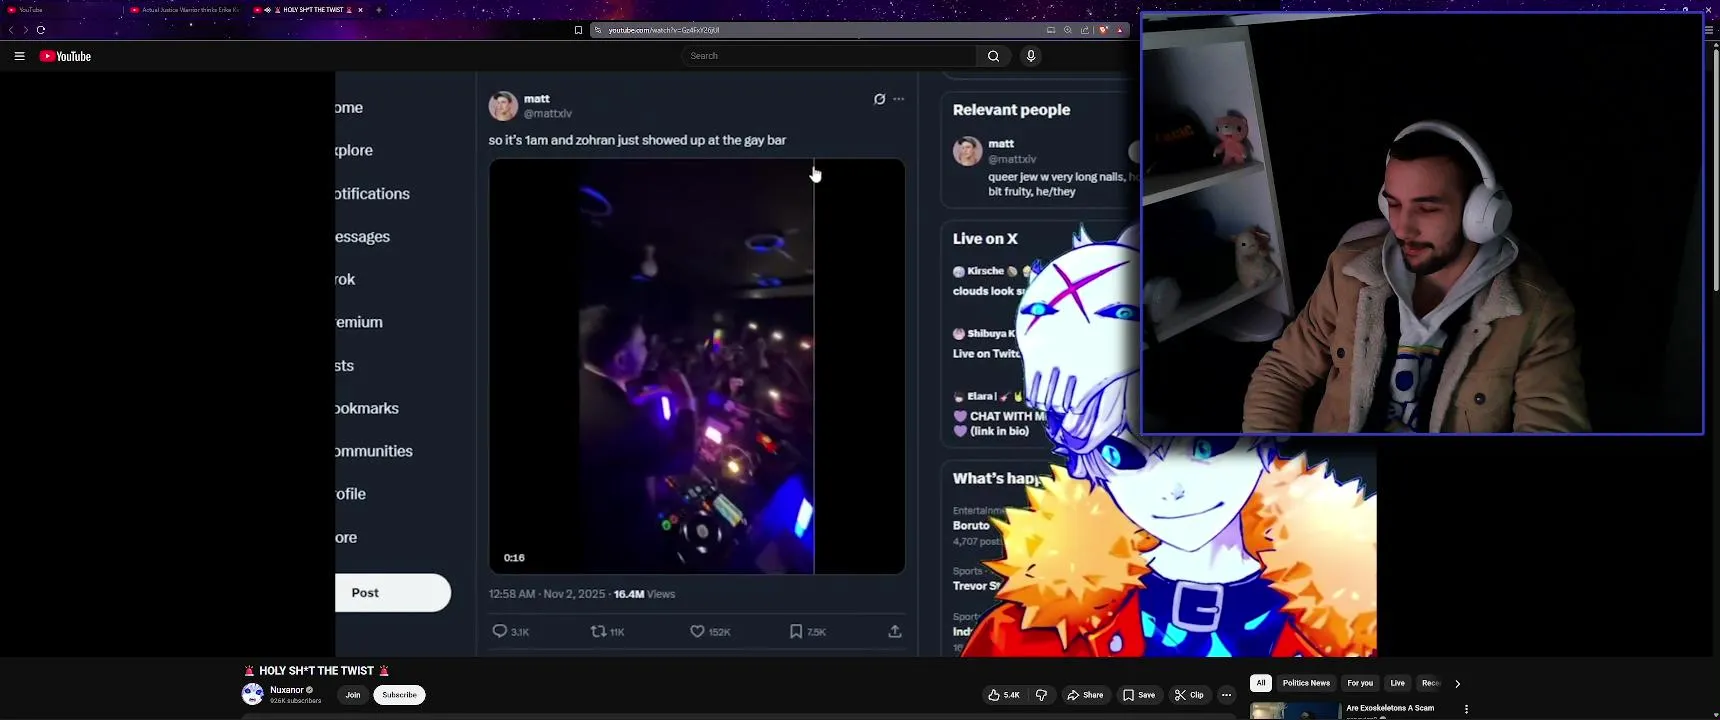Image resolution: width=1720 pixels, height=720 pixels.
Task: Click the Join membership button
Action: click(x=353, y=695)
